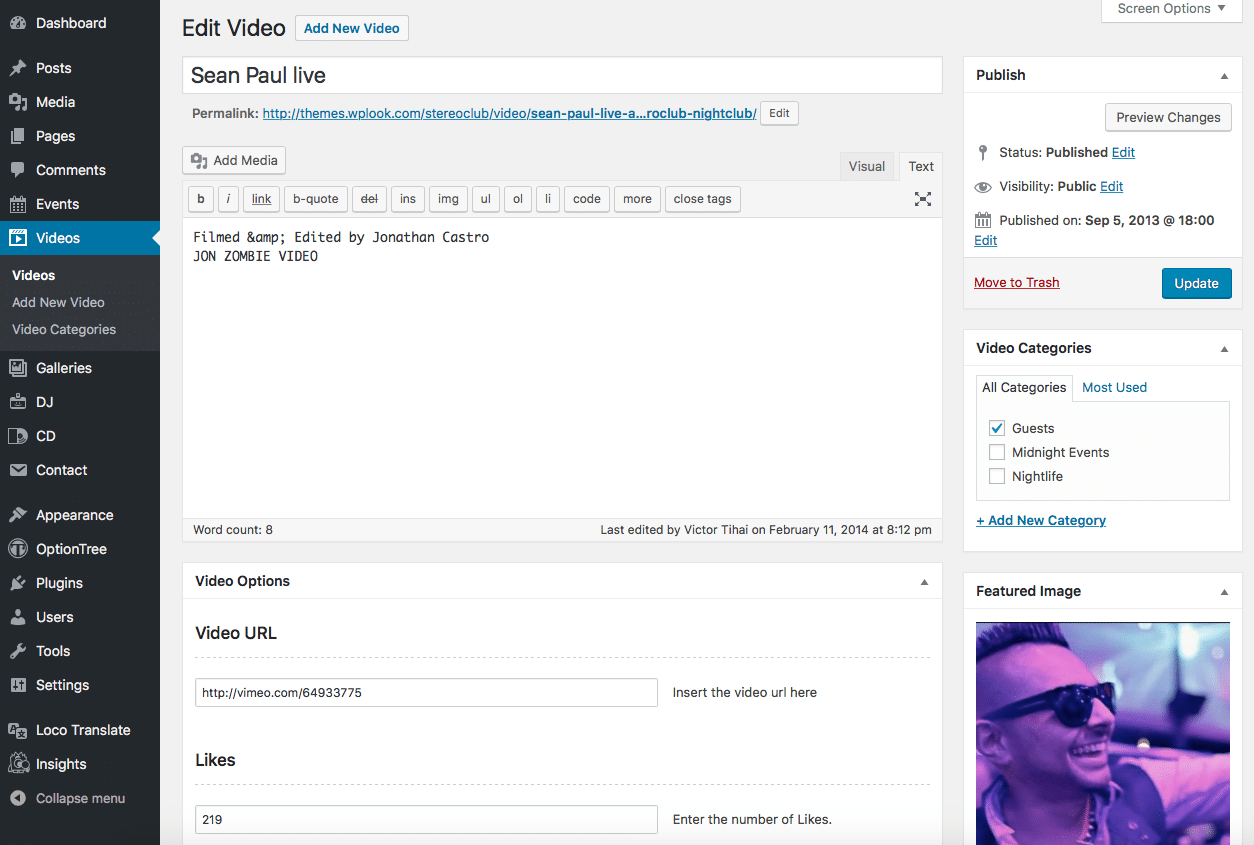Screen dimensions: 1254x845
Task: Click the link quicktag button
Action: (261, 199)
